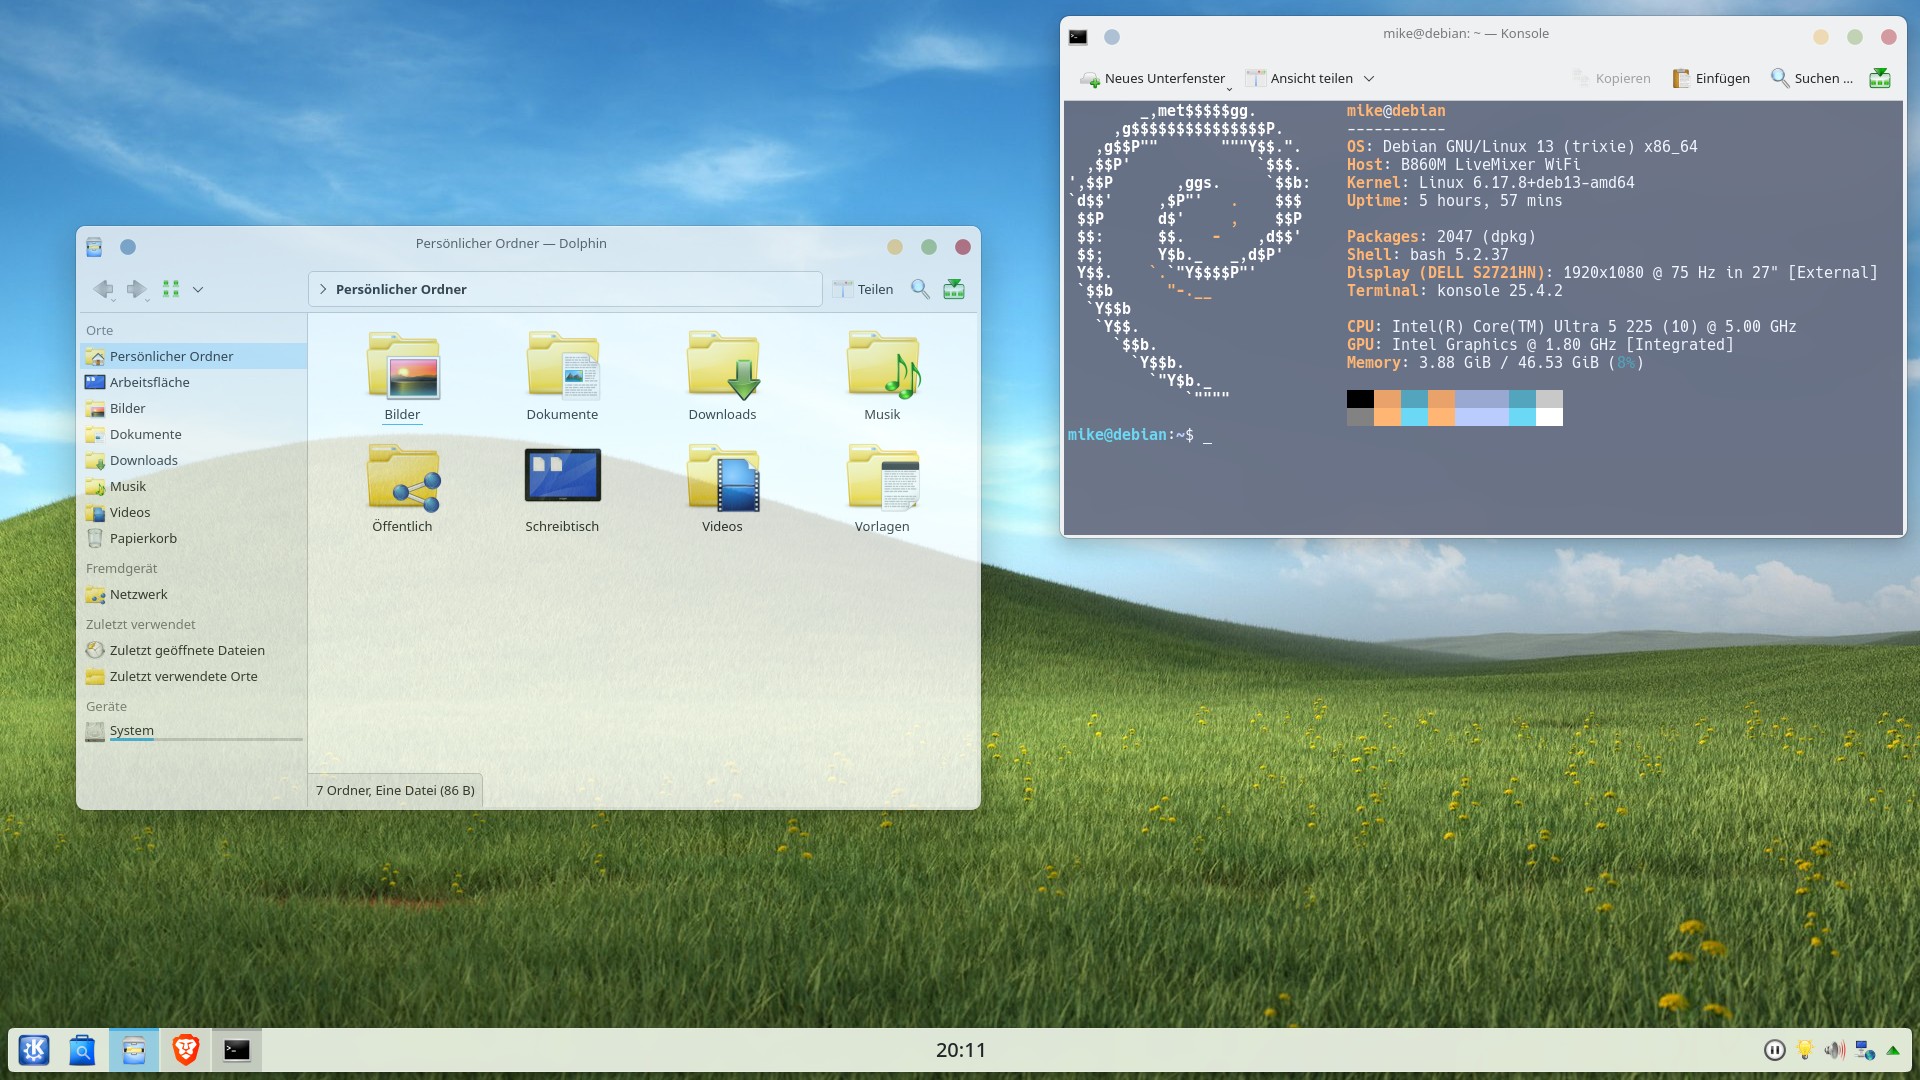Select Downloads in the Orte sidebar

point(144,460)
